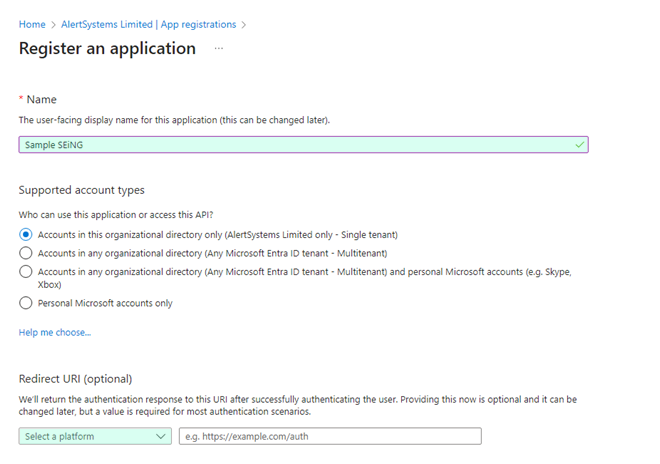
Task: Open the Help me choose link
Action: [x=55, y=332]
